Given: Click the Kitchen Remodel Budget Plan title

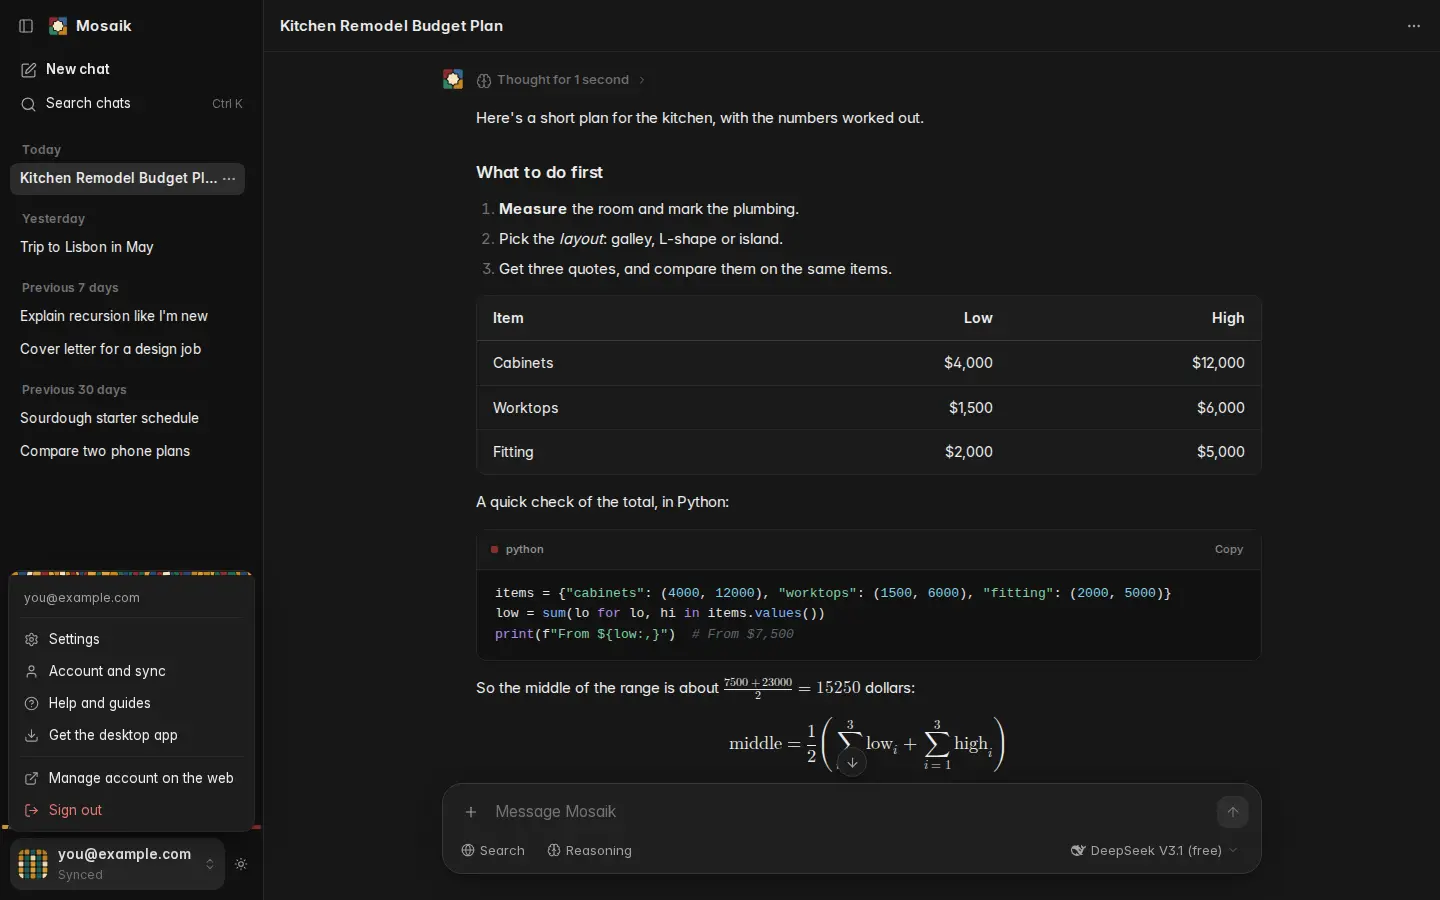Looking at the screenshot, I should pos(391,26).
